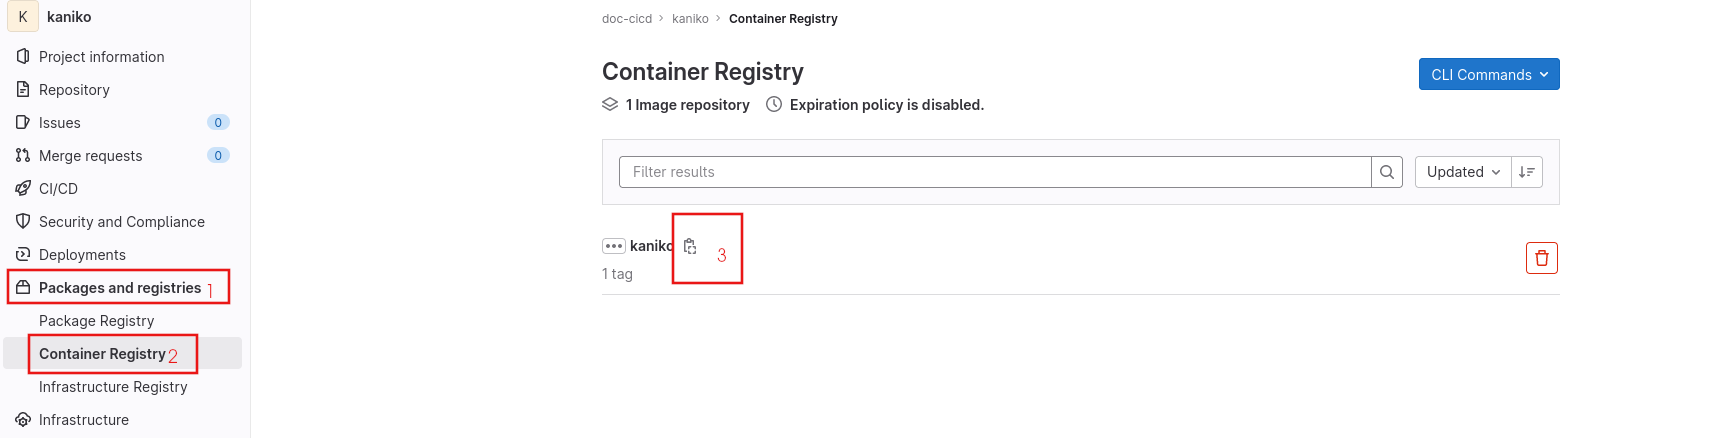Open Merge requests in sidebar

[90, 155]
